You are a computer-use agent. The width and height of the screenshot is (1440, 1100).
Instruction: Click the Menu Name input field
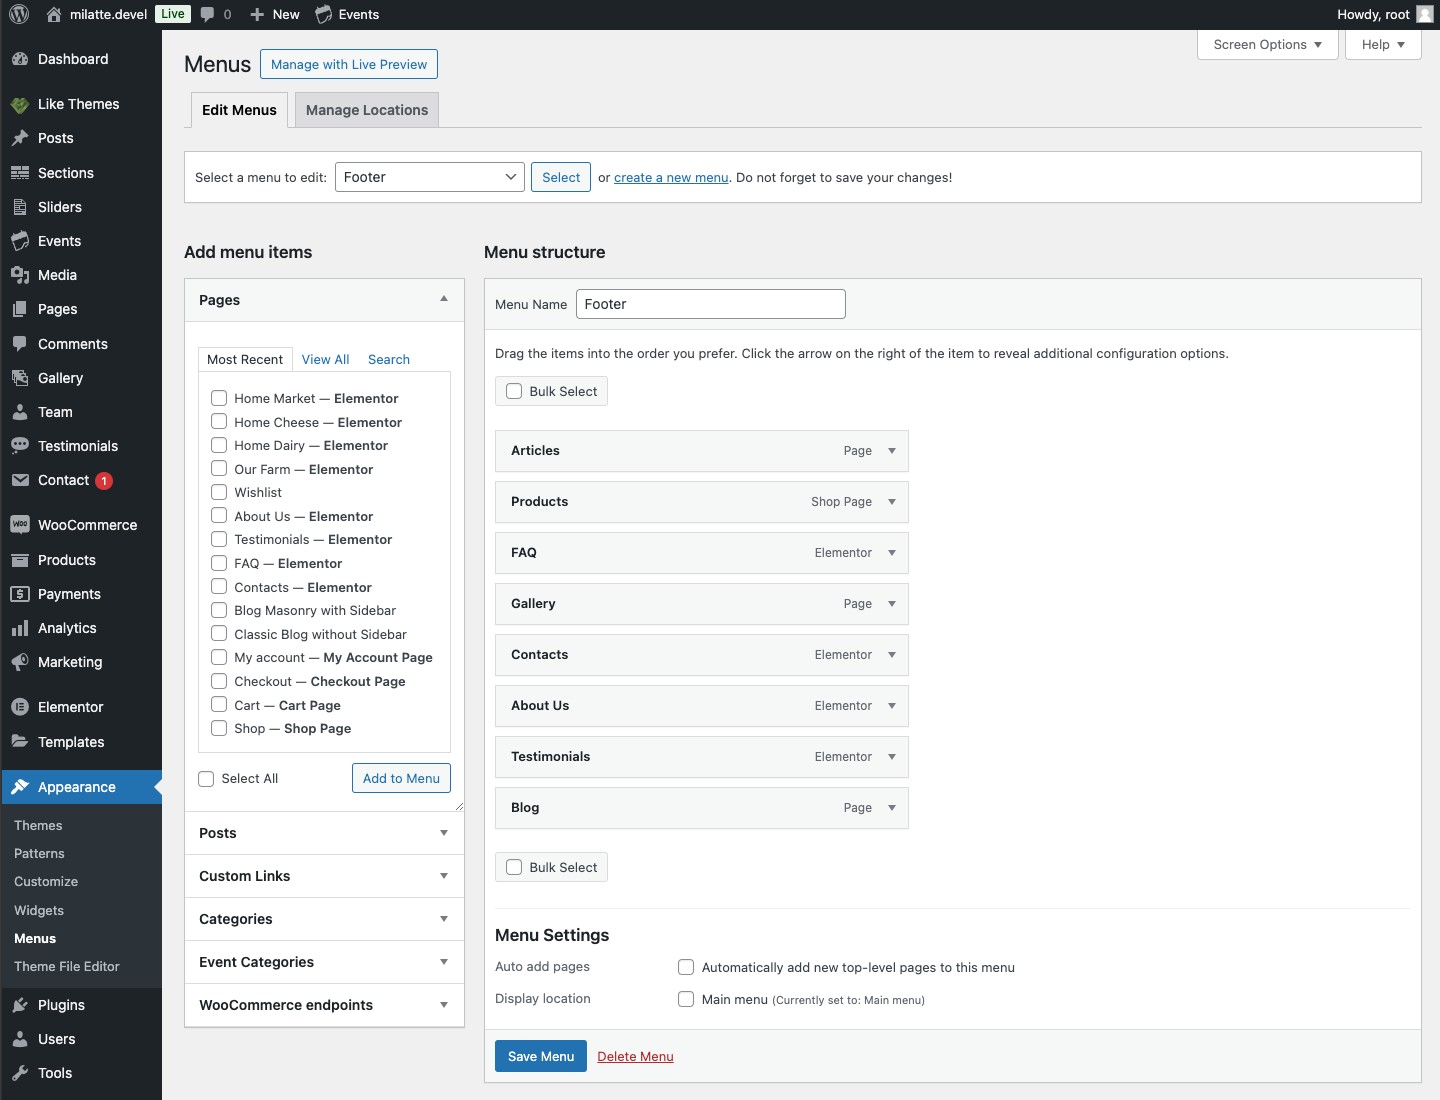pyautogui.click(x=711, y=304)
